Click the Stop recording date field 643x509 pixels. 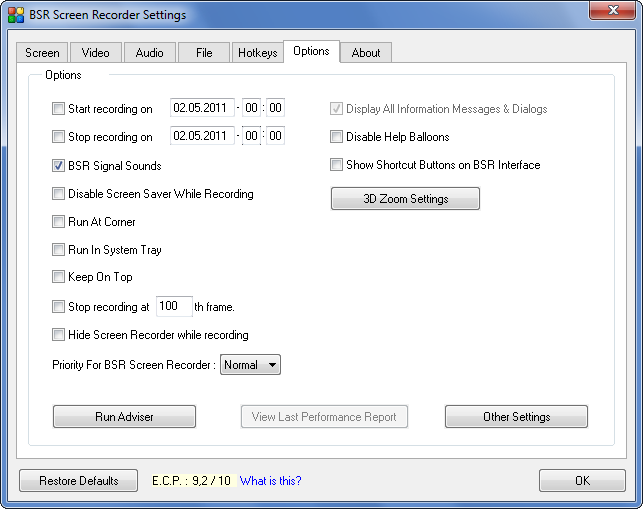202,136
